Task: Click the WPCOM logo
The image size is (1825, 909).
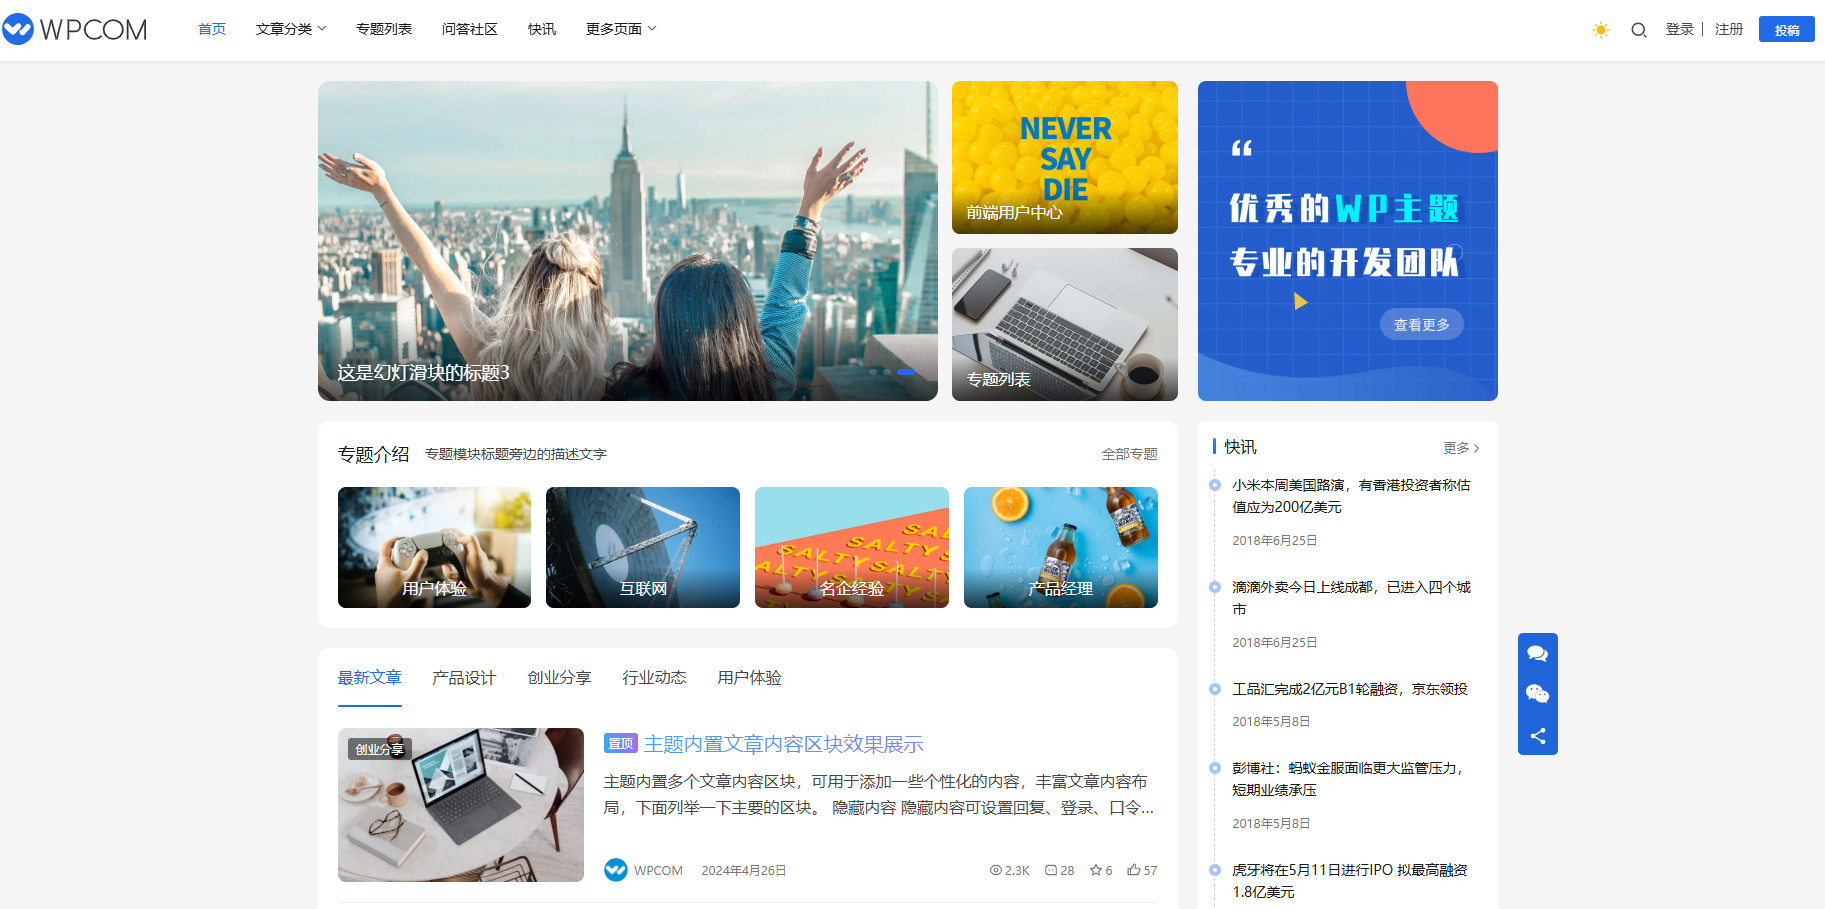Action: pyautogui.click(x=75, y=29)
